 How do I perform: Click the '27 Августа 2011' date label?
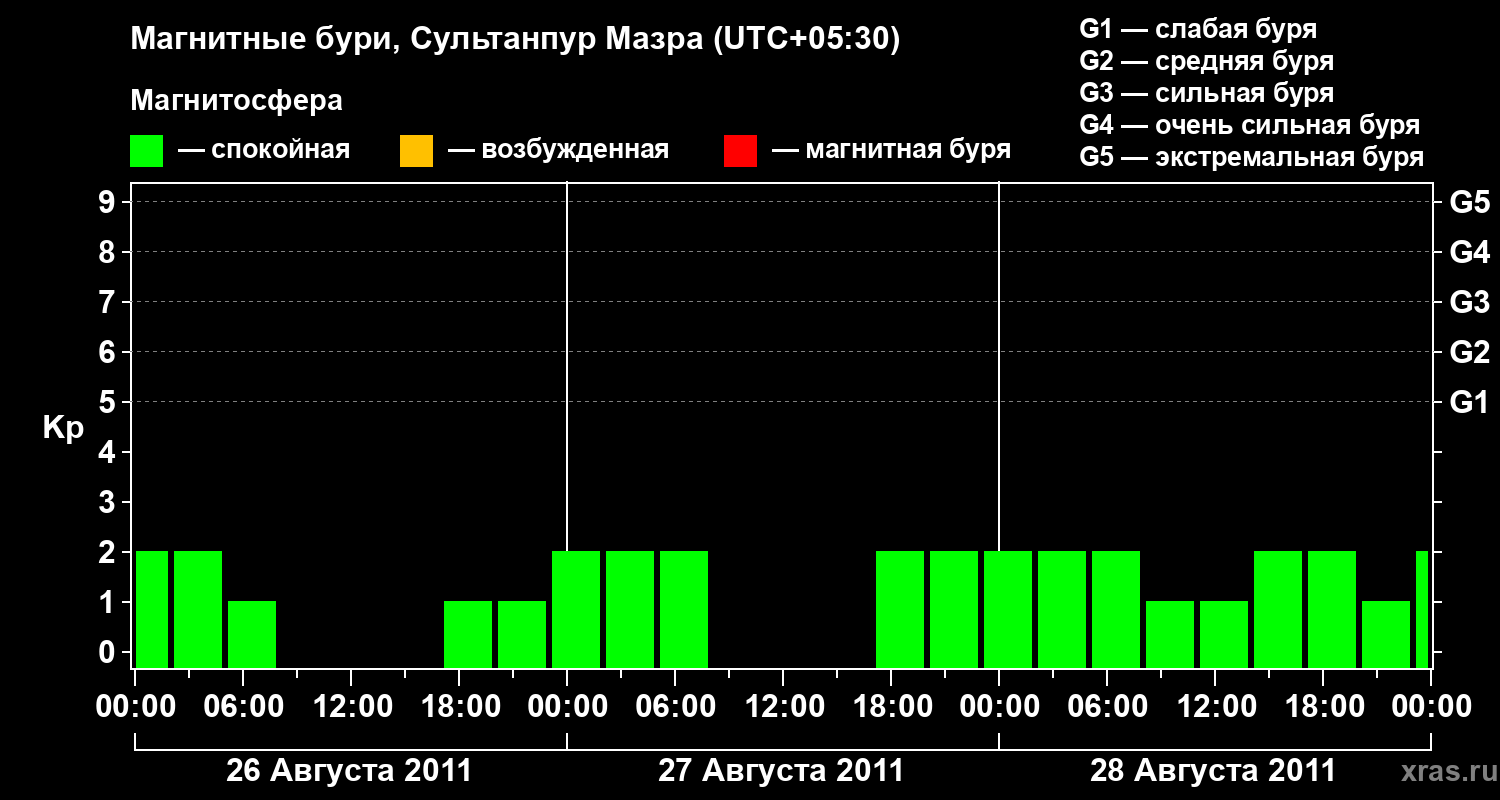[x=781, y=771]
